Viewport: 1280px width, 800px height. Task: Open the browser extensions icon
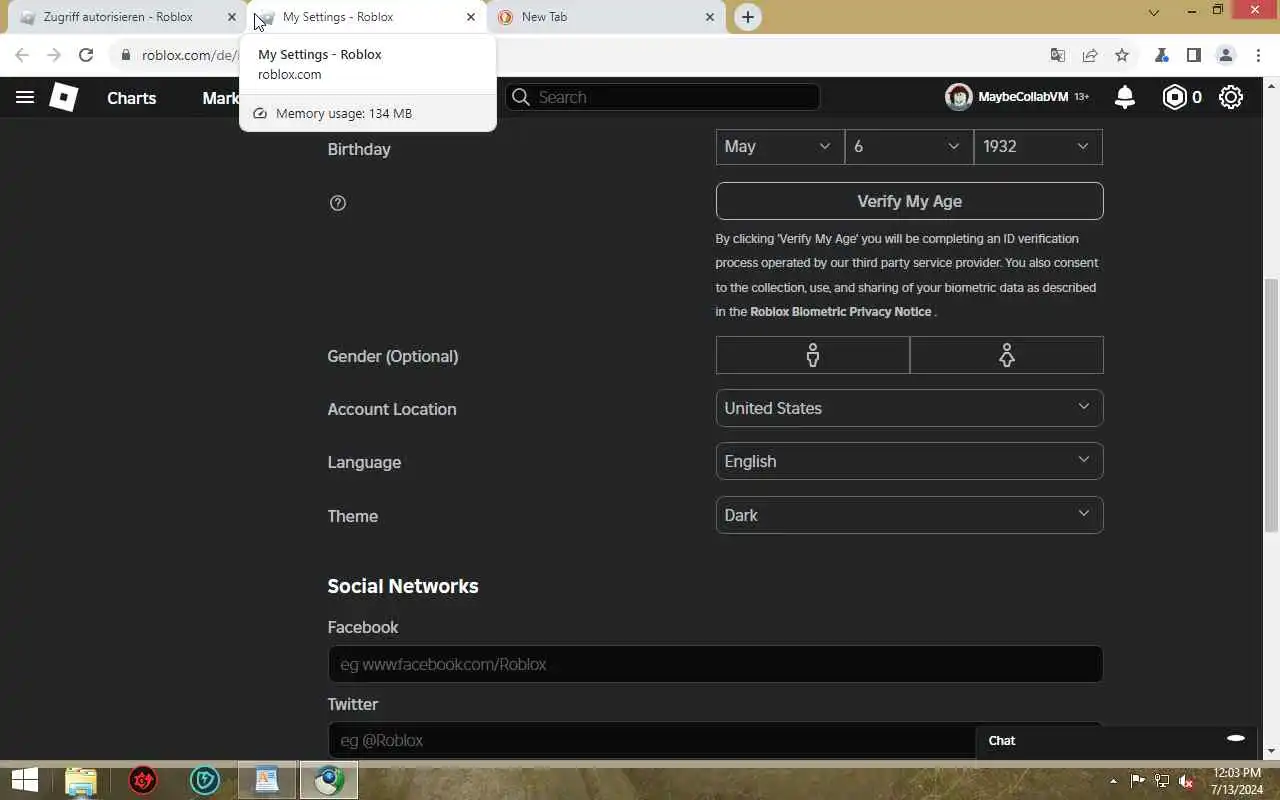1161,55
